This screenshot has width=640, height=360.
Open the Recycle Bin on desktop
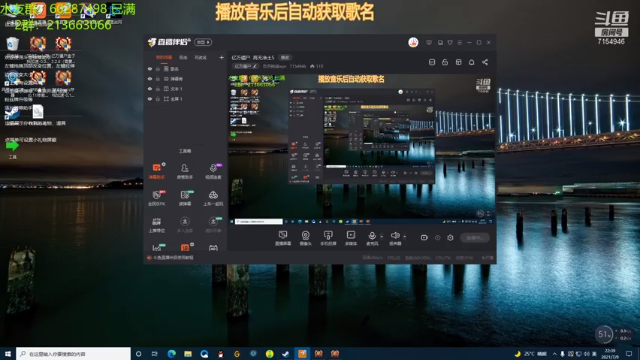point(12,44)
